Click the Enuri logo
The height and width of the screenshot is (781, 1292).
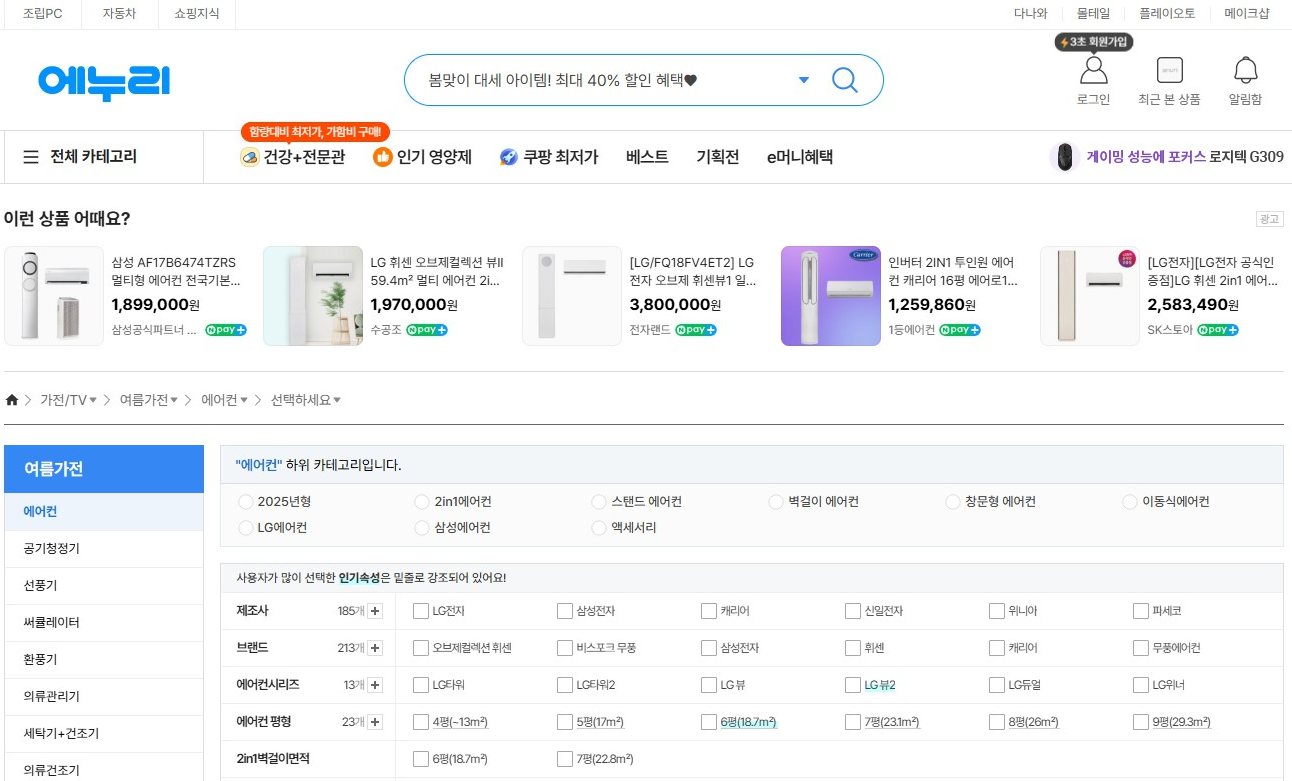click(x=104, y=81)
